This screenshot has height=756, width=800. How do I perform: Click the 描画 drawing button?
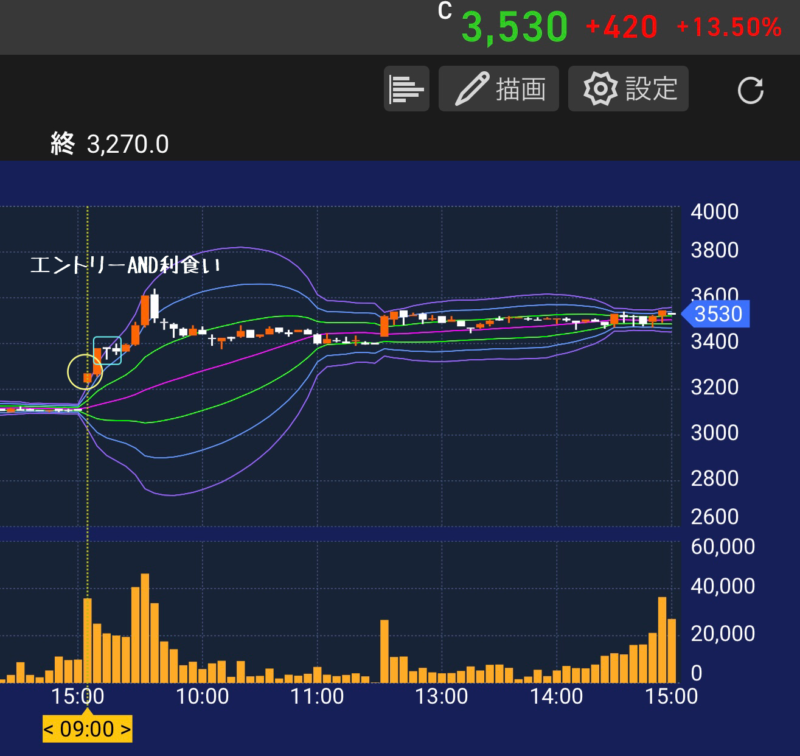(498, 89)
